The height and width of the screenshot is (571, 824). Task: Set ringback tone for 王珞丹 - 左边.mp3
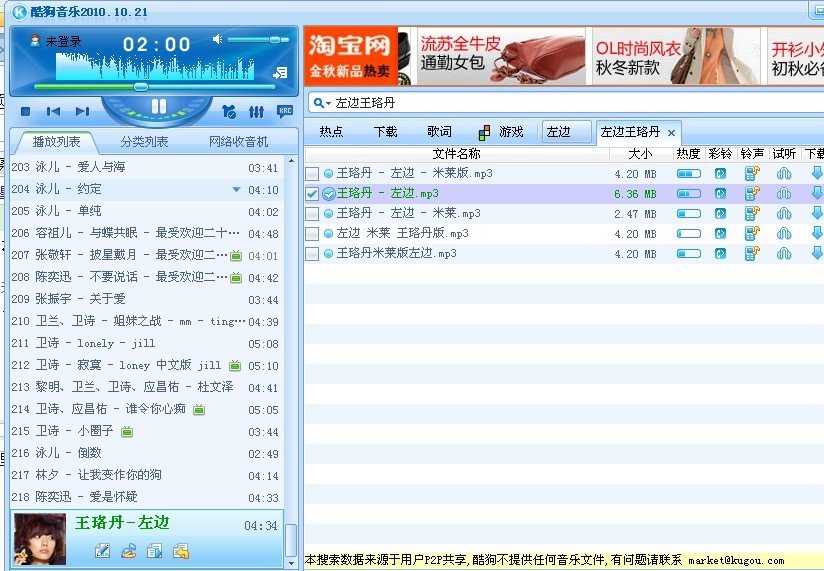[x=720, y=194]
